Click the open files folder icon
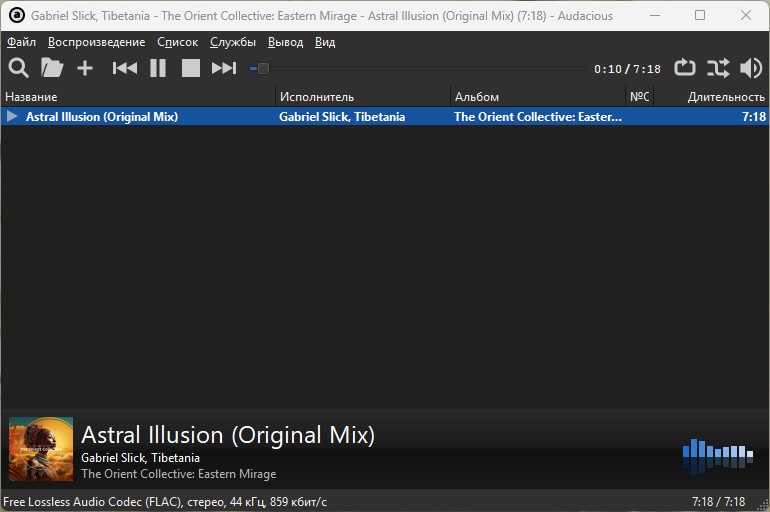The height and width of the screenshot is (512, 770). click(x=51, y=68)
